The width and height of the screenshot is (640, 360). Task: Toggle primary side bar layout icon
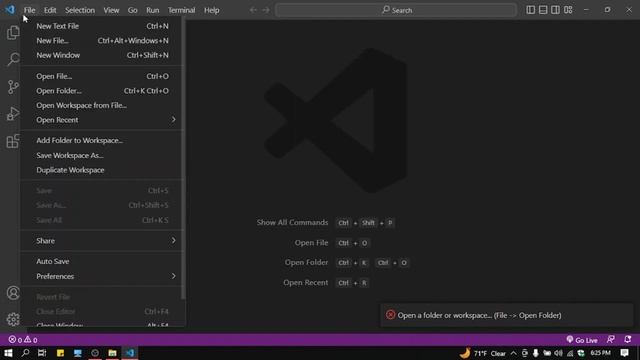(x=530, y=10)
